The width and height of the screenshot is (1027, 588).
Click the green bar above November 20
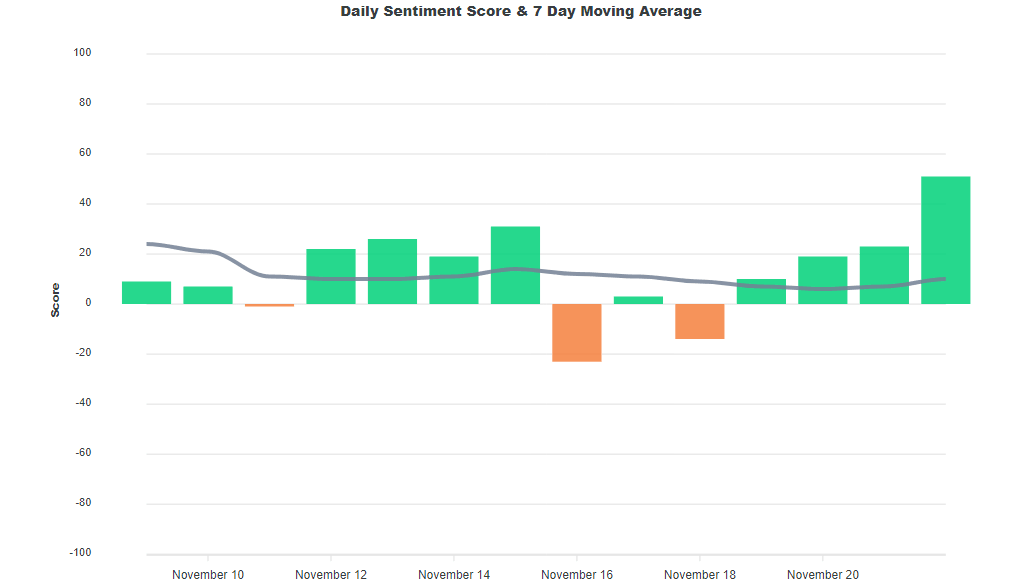click(822, 280)
